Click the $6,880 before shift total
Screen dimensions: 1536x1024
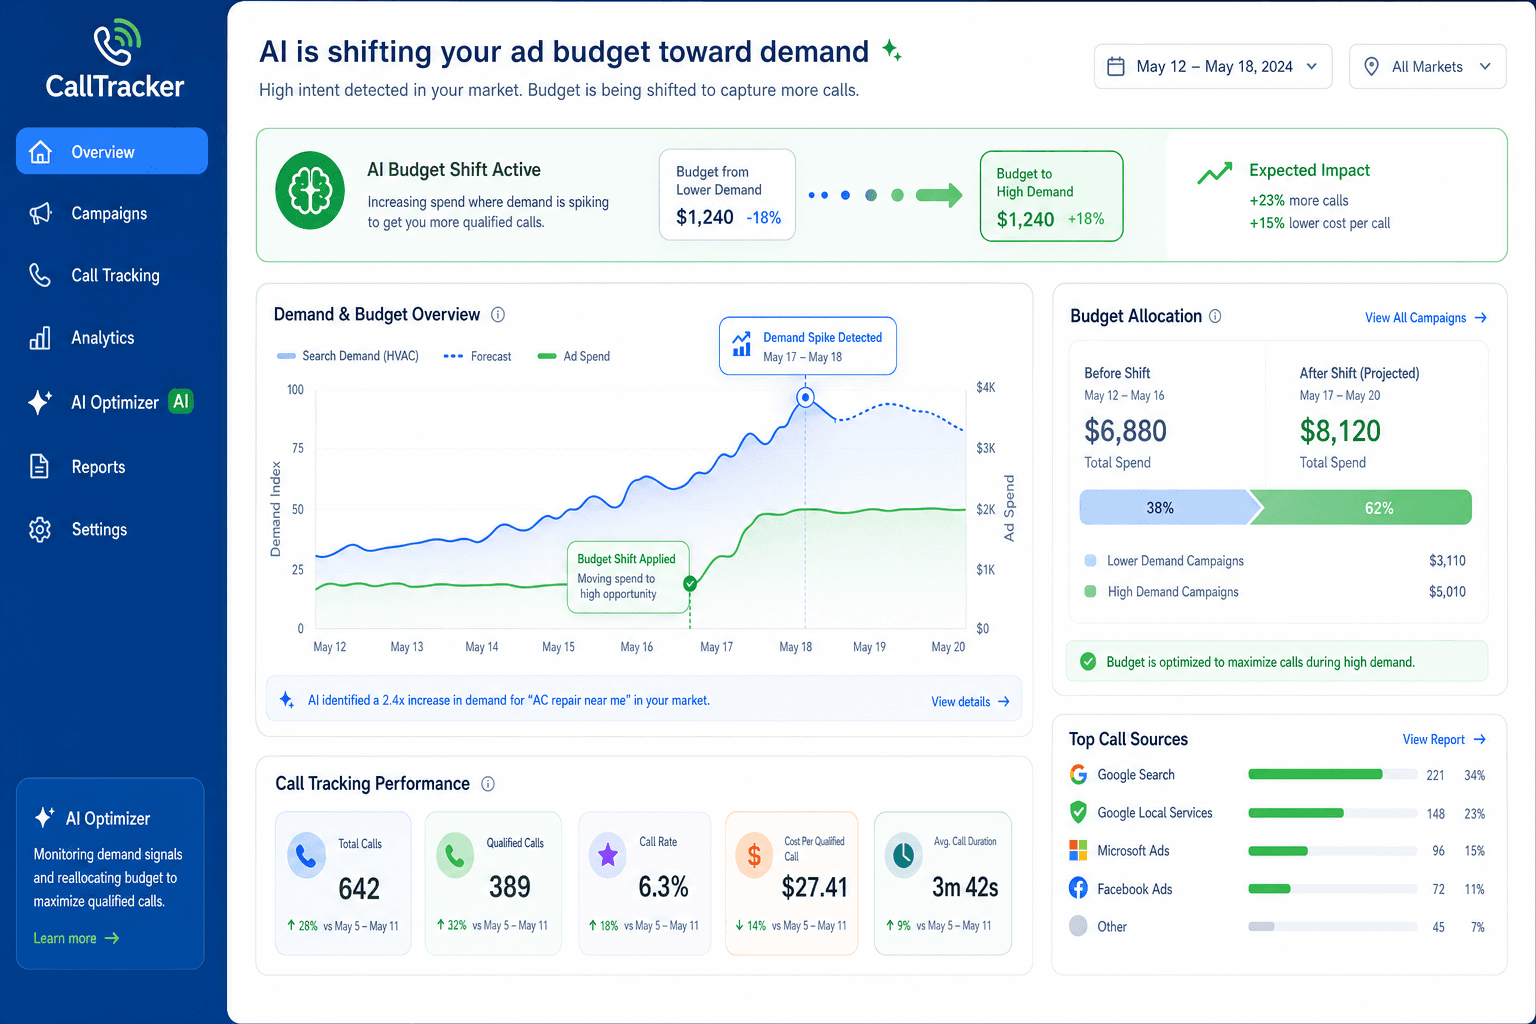pyautogui.click(x=1125, y=431)
